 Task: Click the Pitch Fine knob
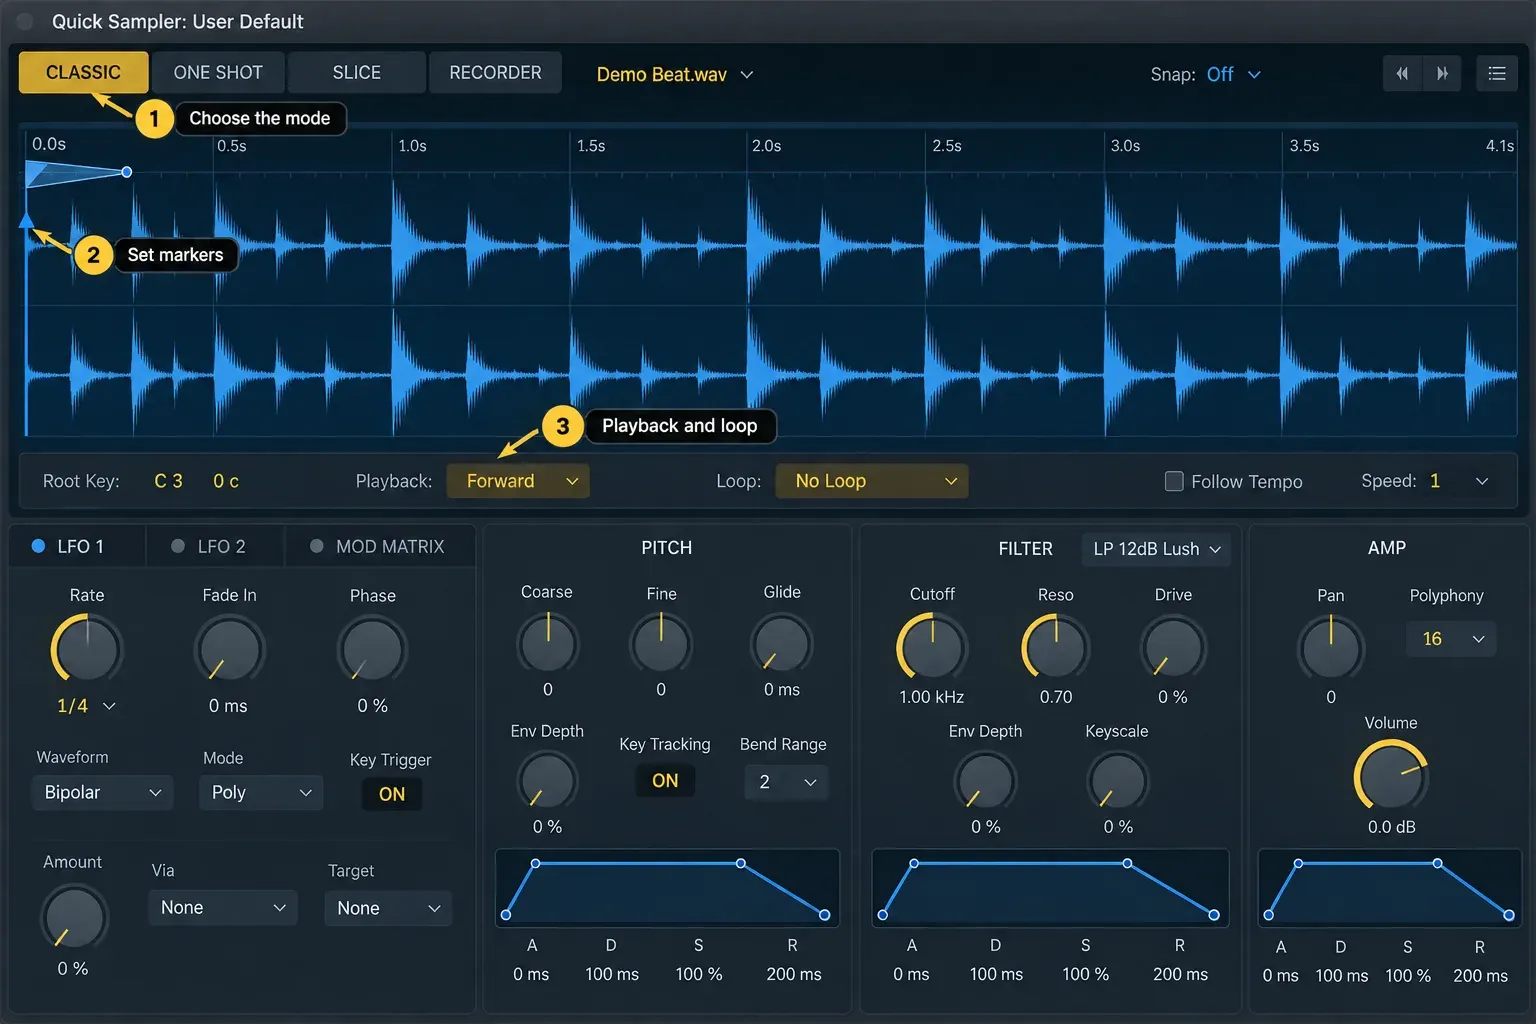pyautogui.click(x=661, y=642)
